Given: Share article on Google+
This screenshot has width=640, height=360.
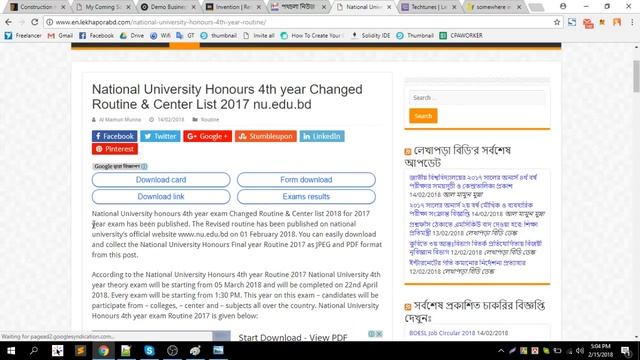Looking at the screenshot, I should pos(207,136).
